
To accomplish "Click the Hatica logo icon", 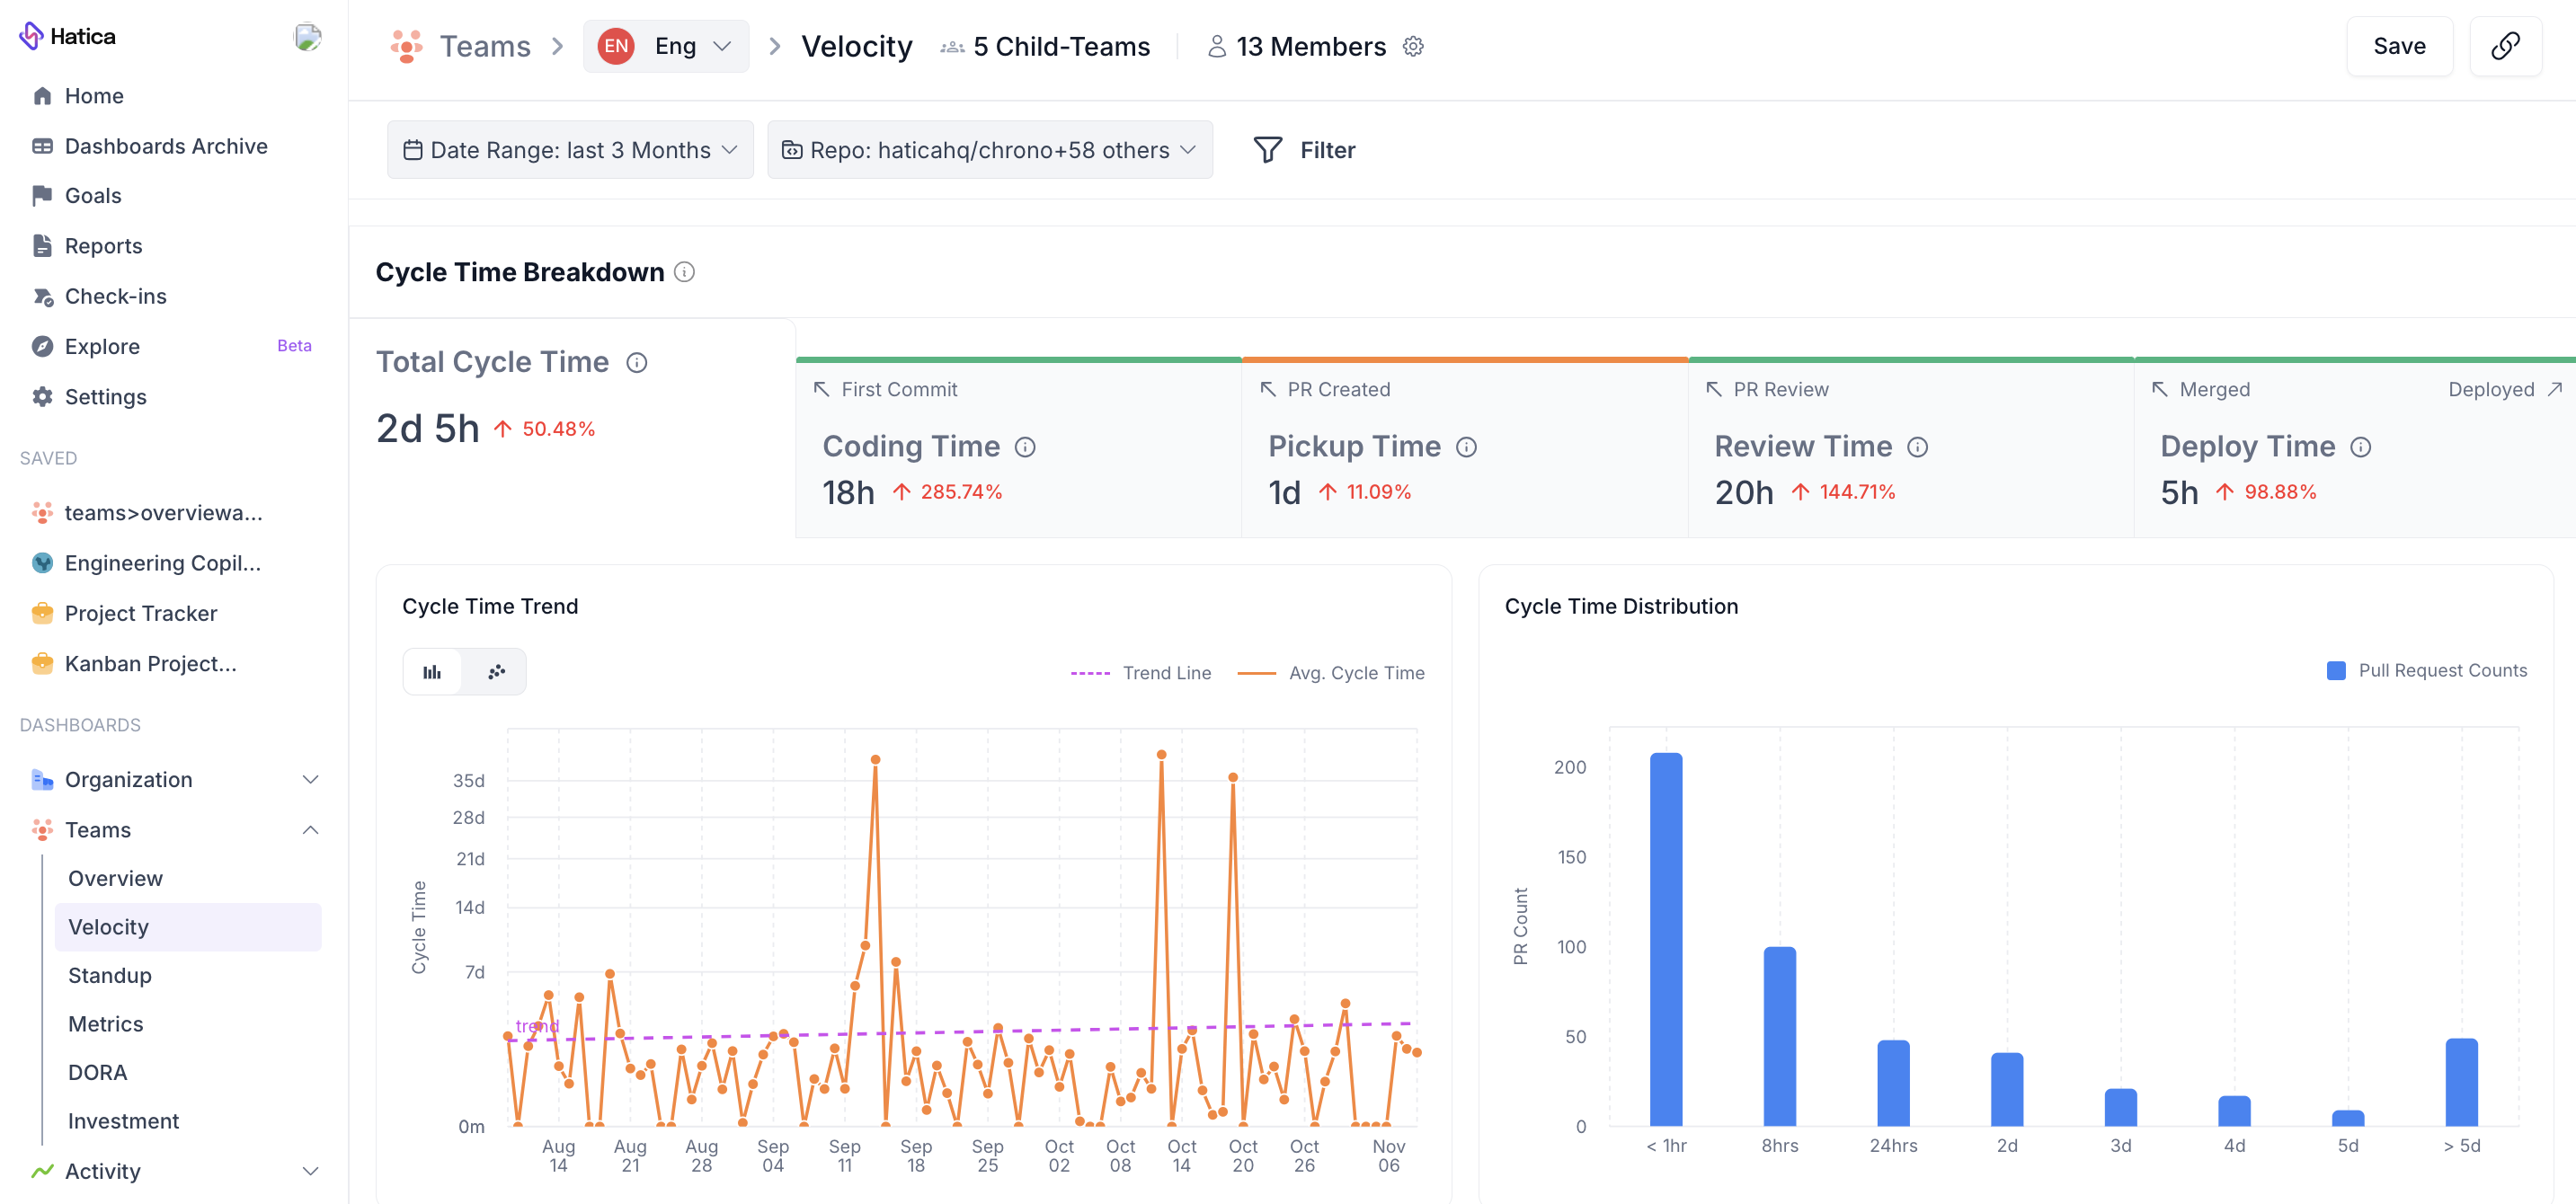I will [31, 36].
